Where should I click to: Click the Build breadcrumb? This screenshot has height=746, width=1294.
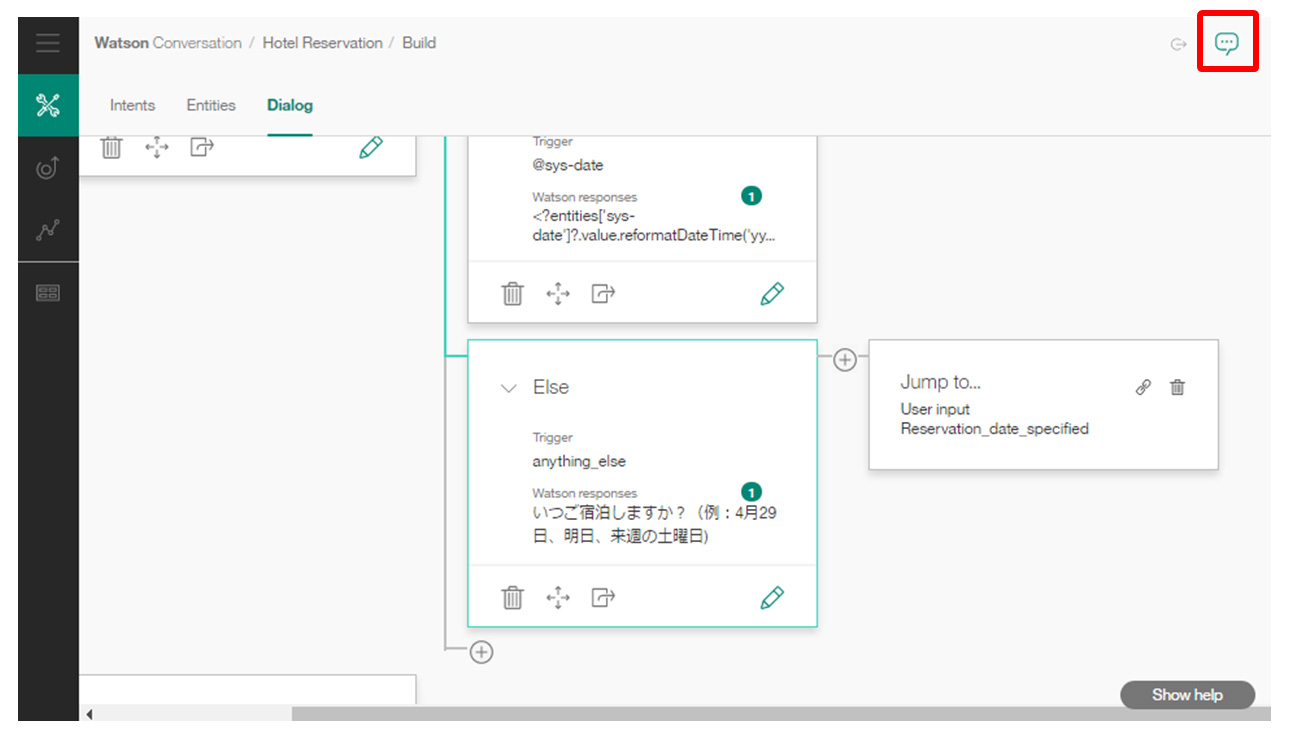[x=419, y=43]
